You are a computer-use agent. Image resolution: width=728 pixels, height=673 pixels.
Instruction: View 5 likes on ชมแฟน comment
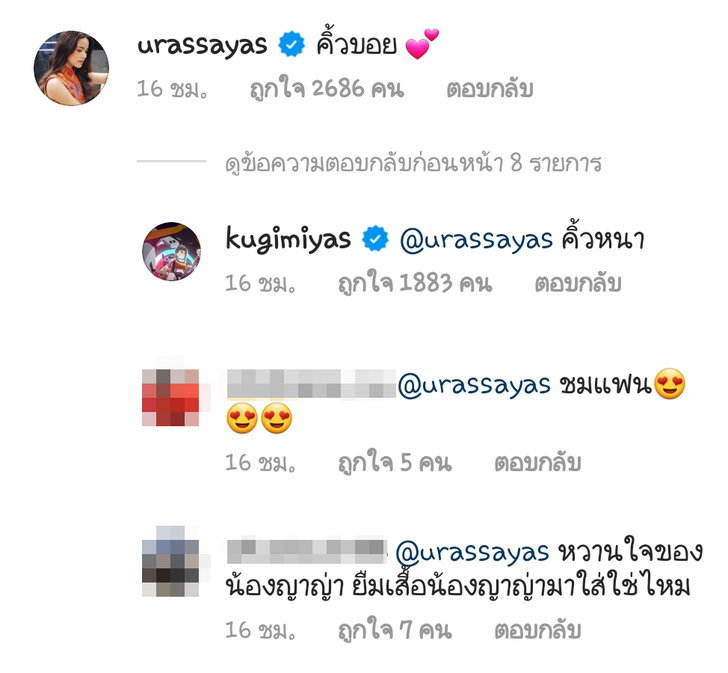(x=395, y=463)
